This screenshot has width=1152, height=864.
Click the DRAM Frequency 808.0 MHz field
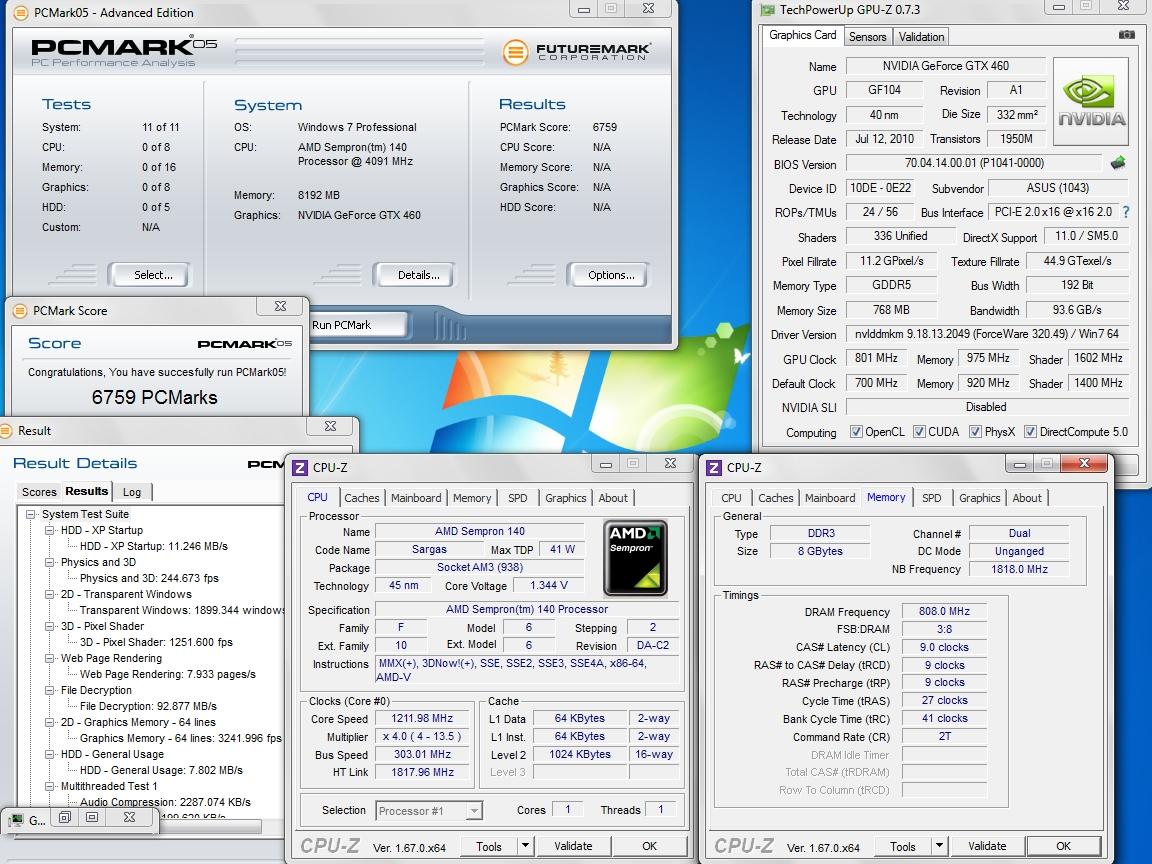tap(944, 611)
